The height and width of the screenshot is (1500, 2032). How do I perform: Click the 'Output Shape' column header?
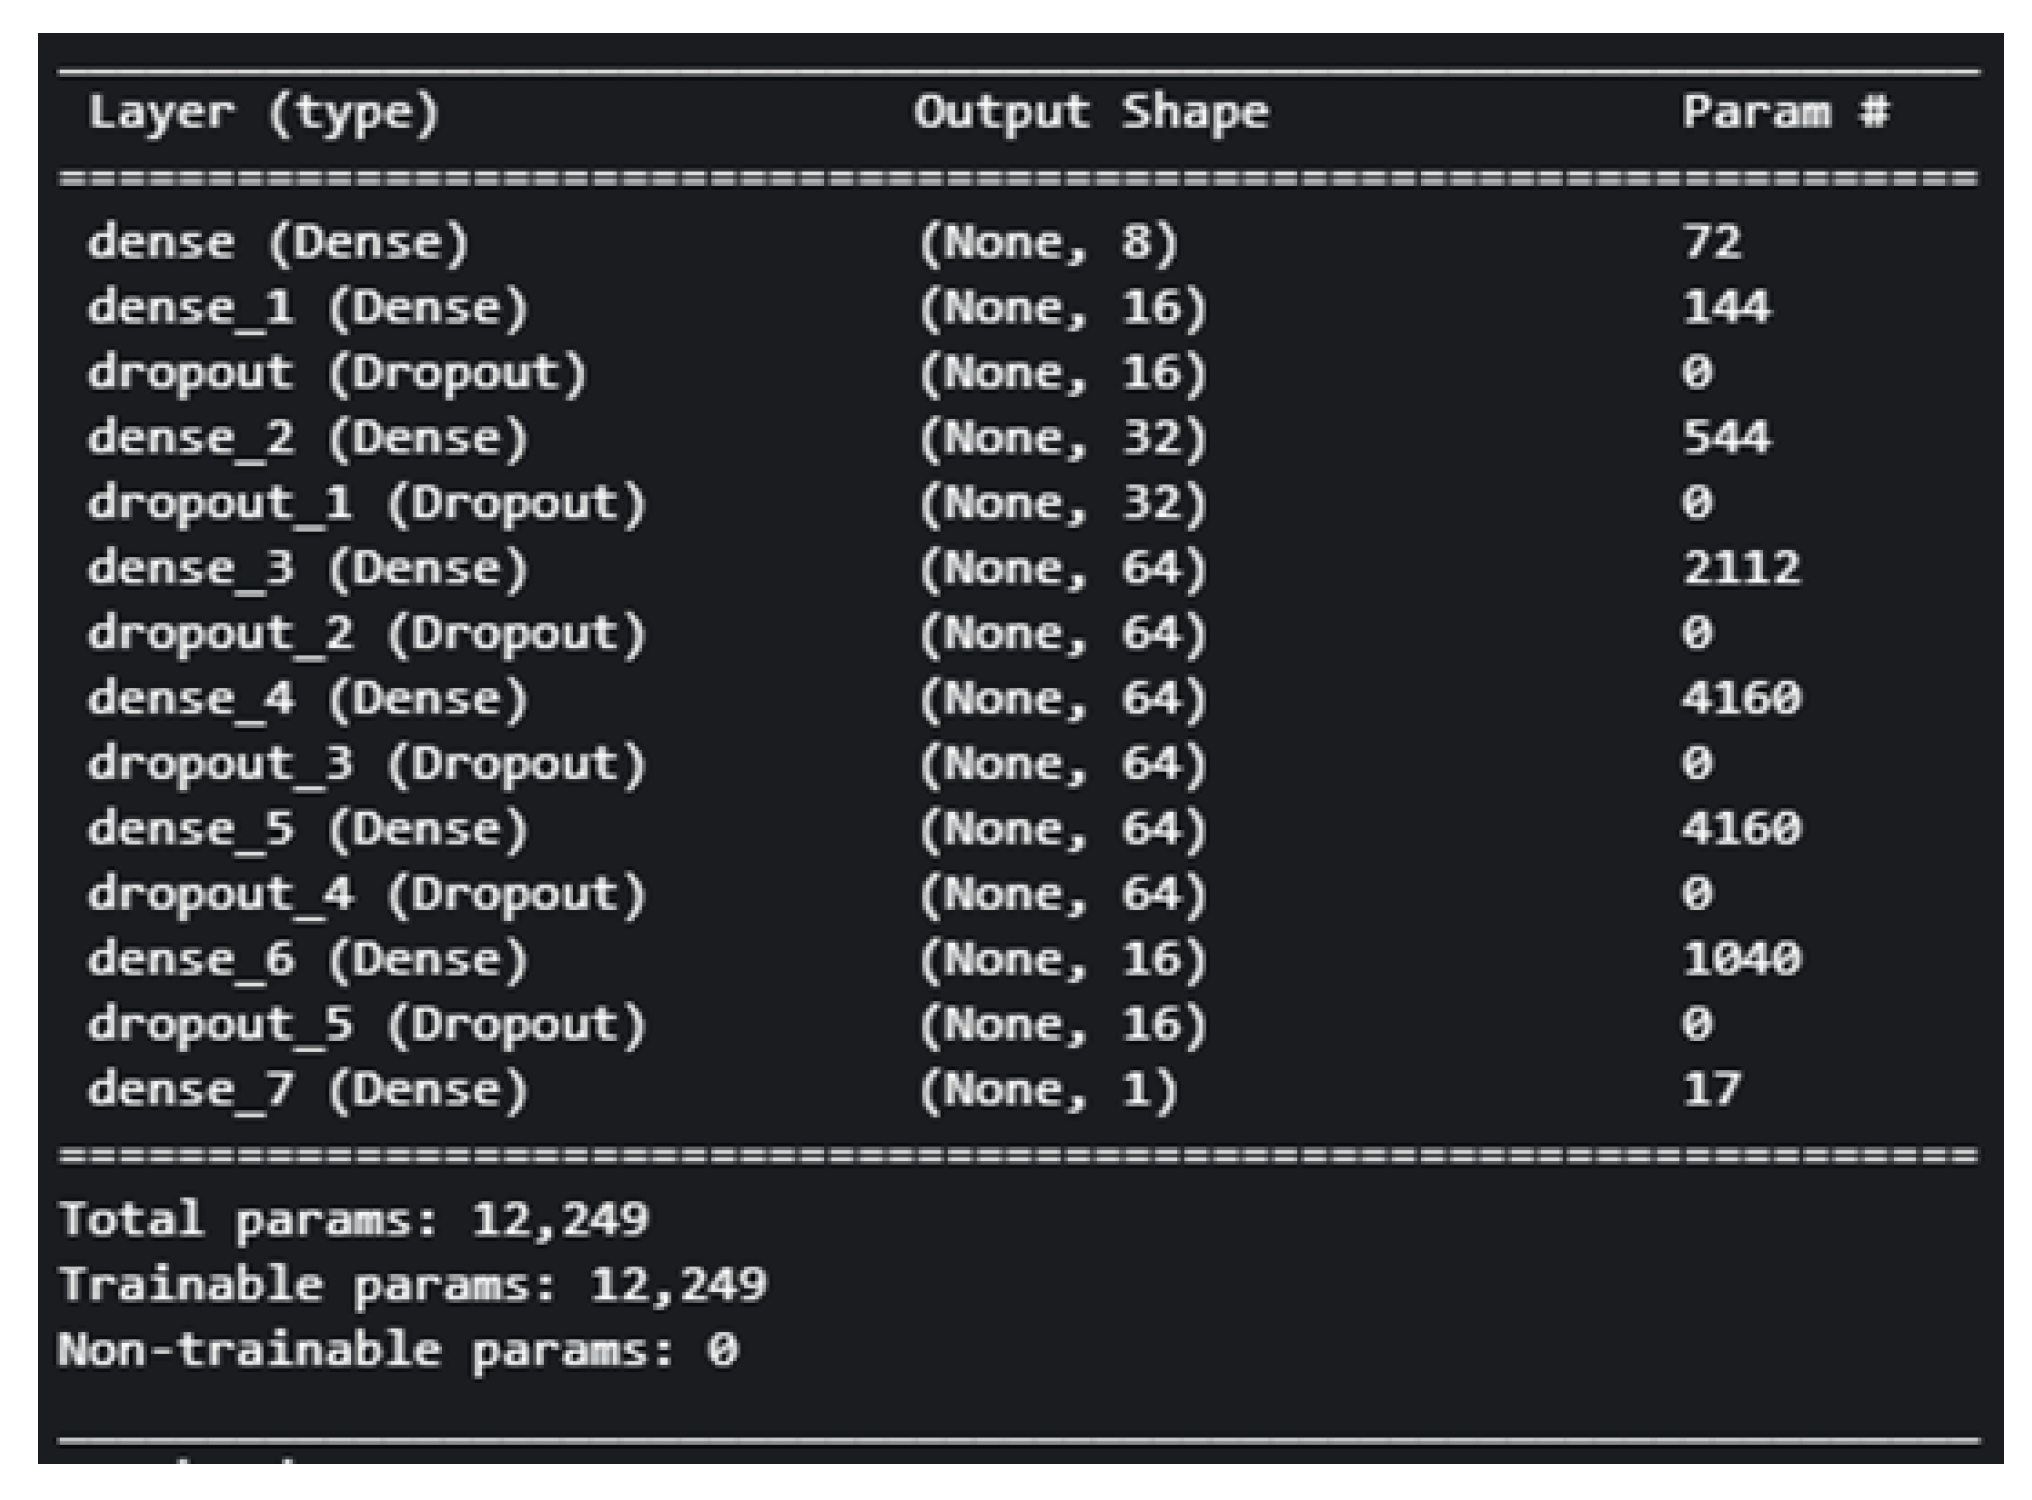[x=1090, y=113]
